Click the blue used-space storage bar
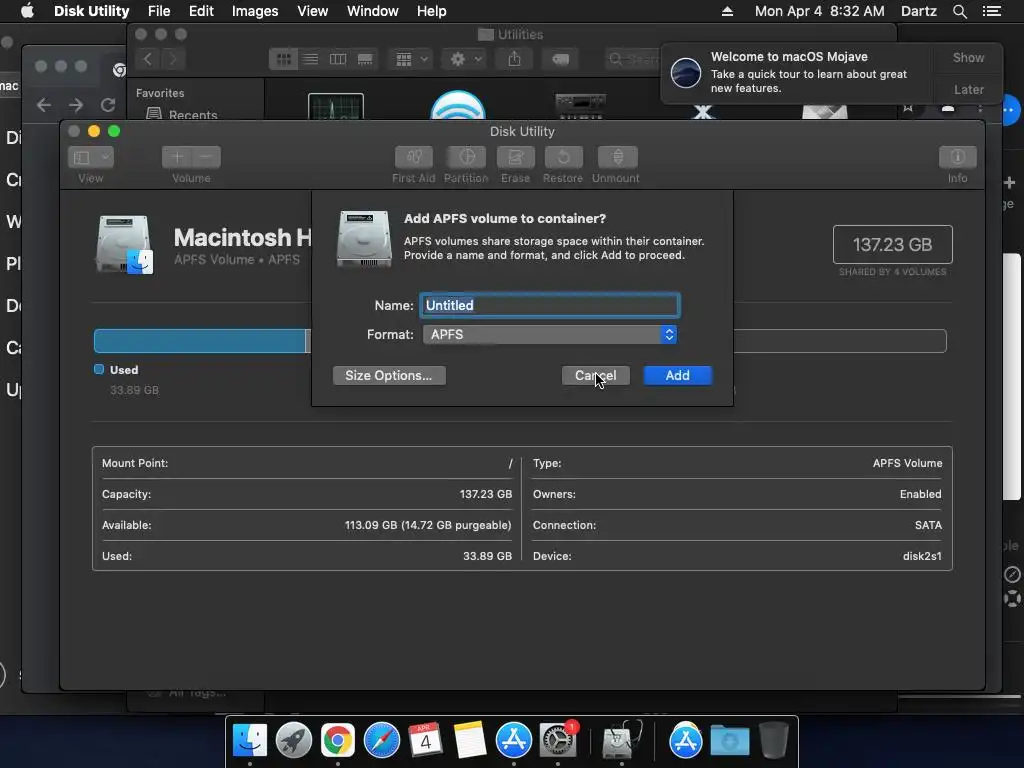 [200, 341]
